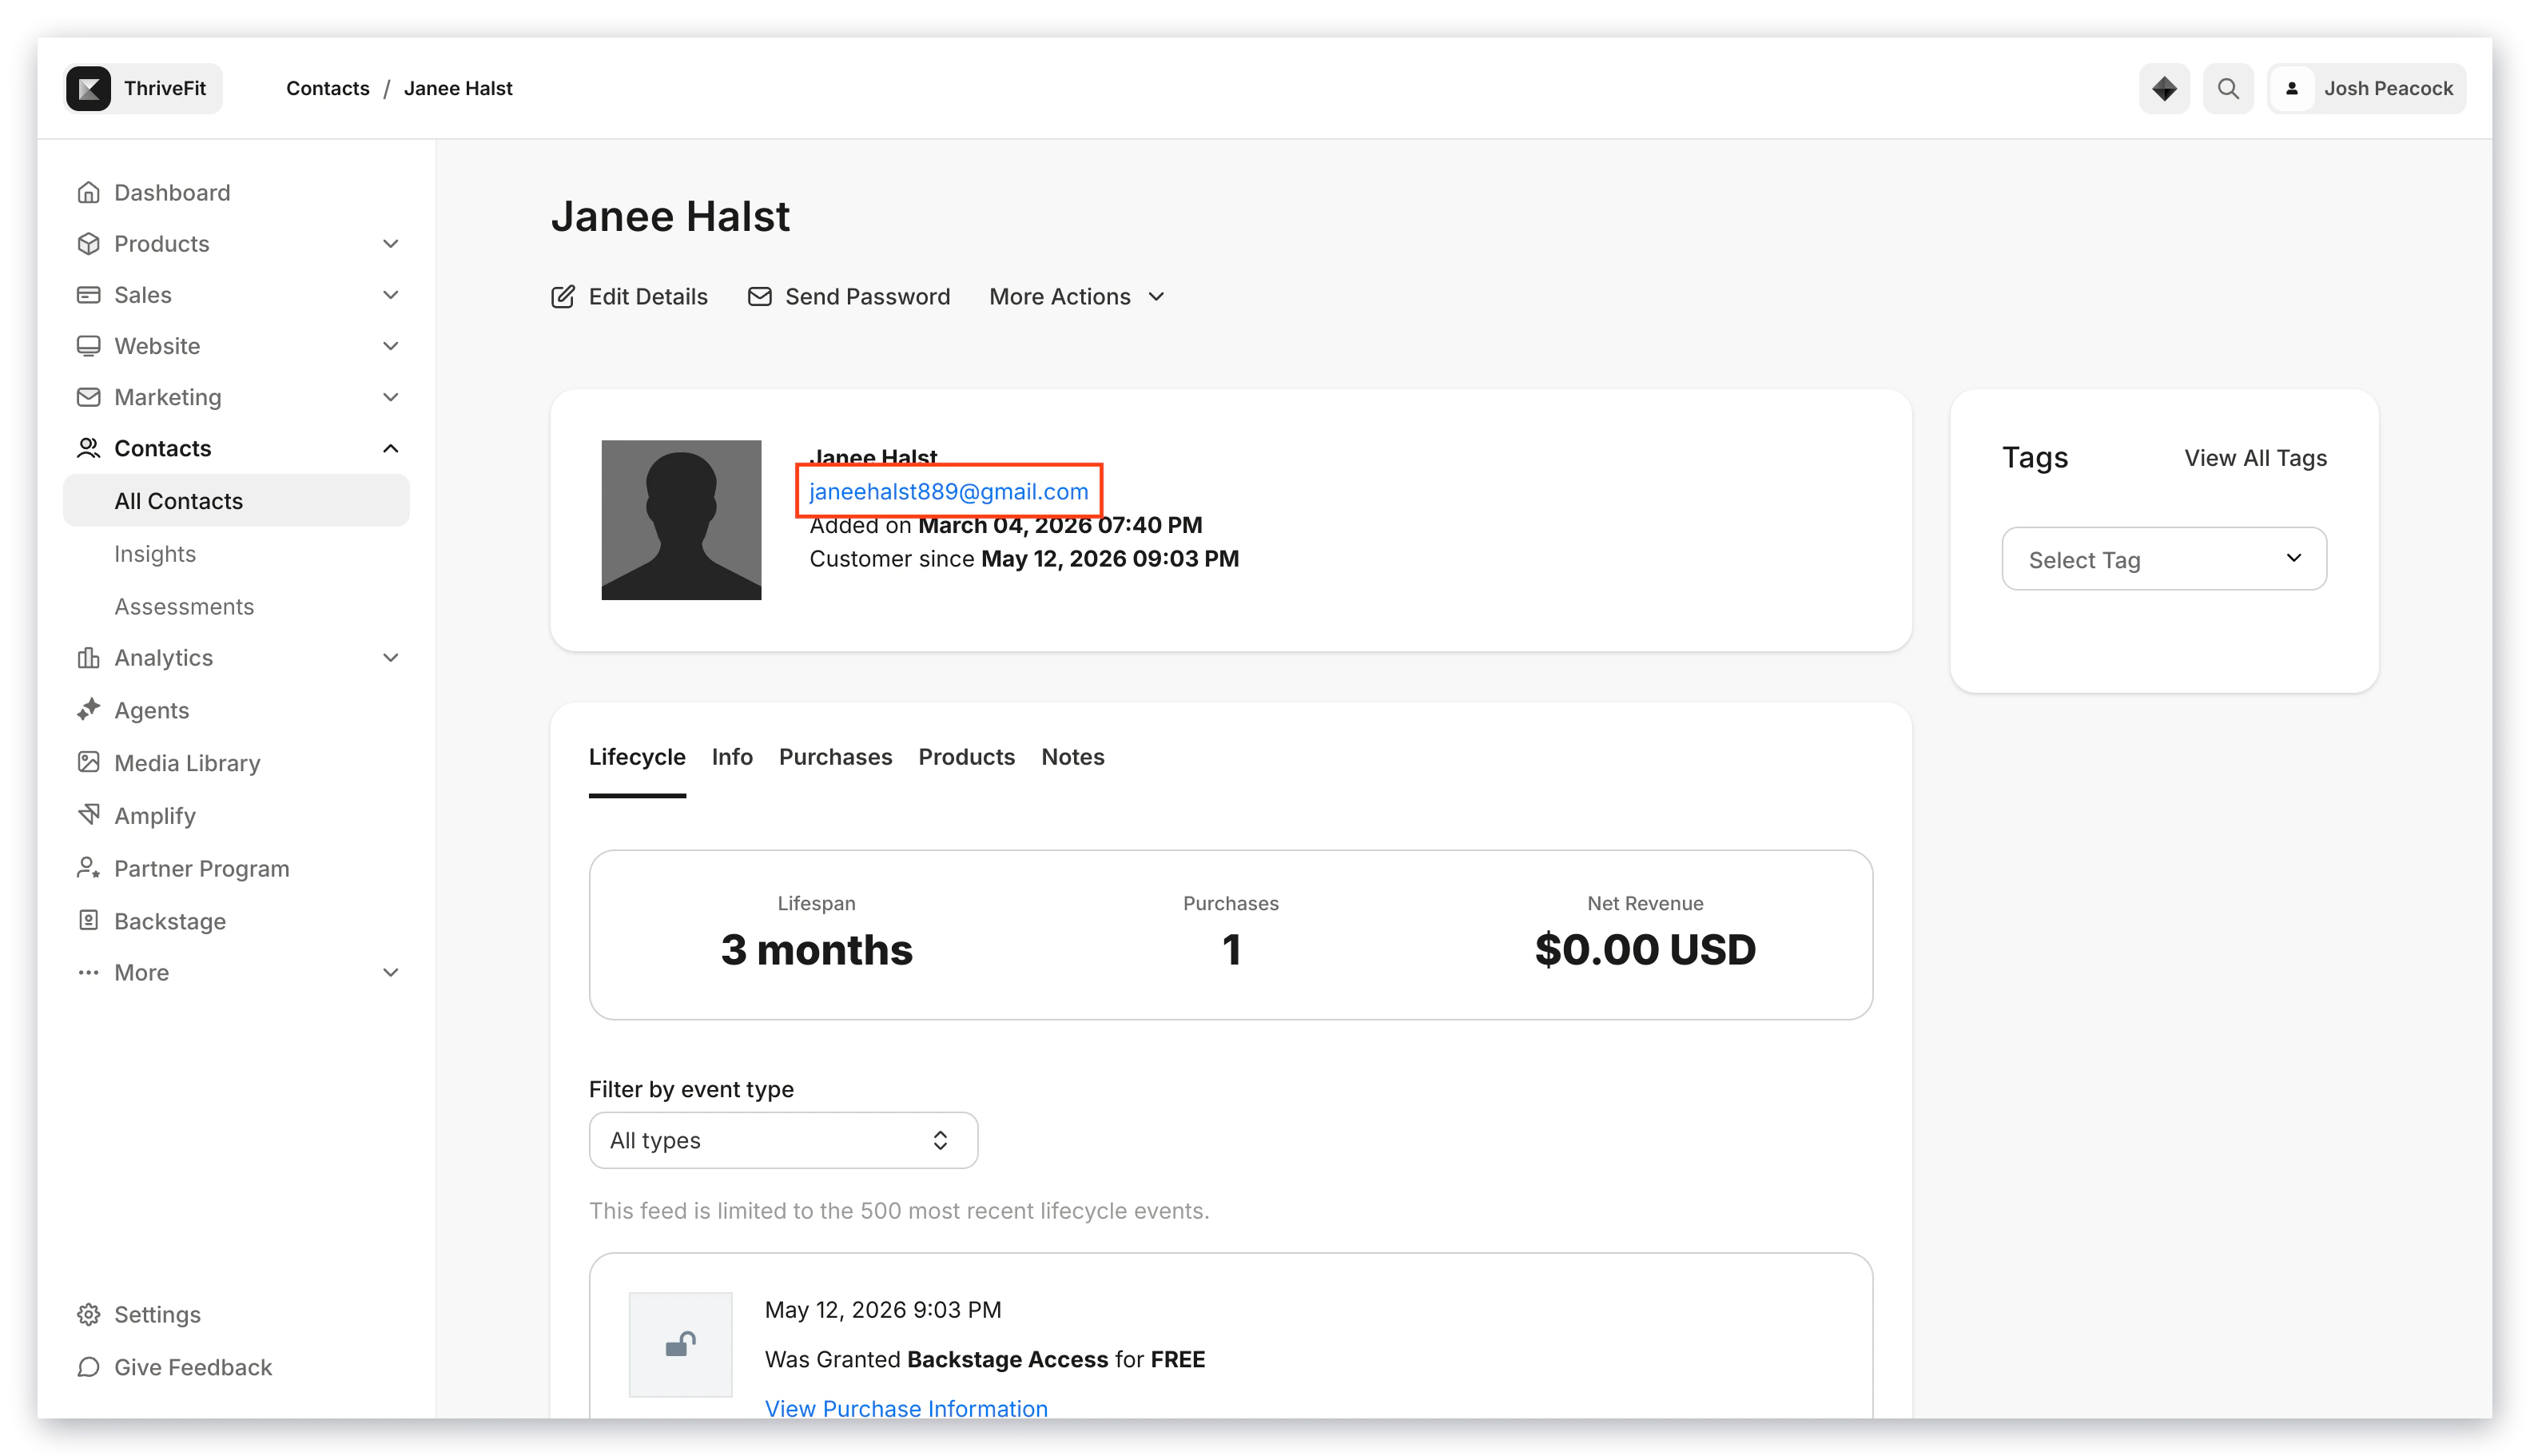Click the Give Feedback speech bubble icon
The image size is (2530, 1456).
pyautogui.click(x=89, y=1367)
